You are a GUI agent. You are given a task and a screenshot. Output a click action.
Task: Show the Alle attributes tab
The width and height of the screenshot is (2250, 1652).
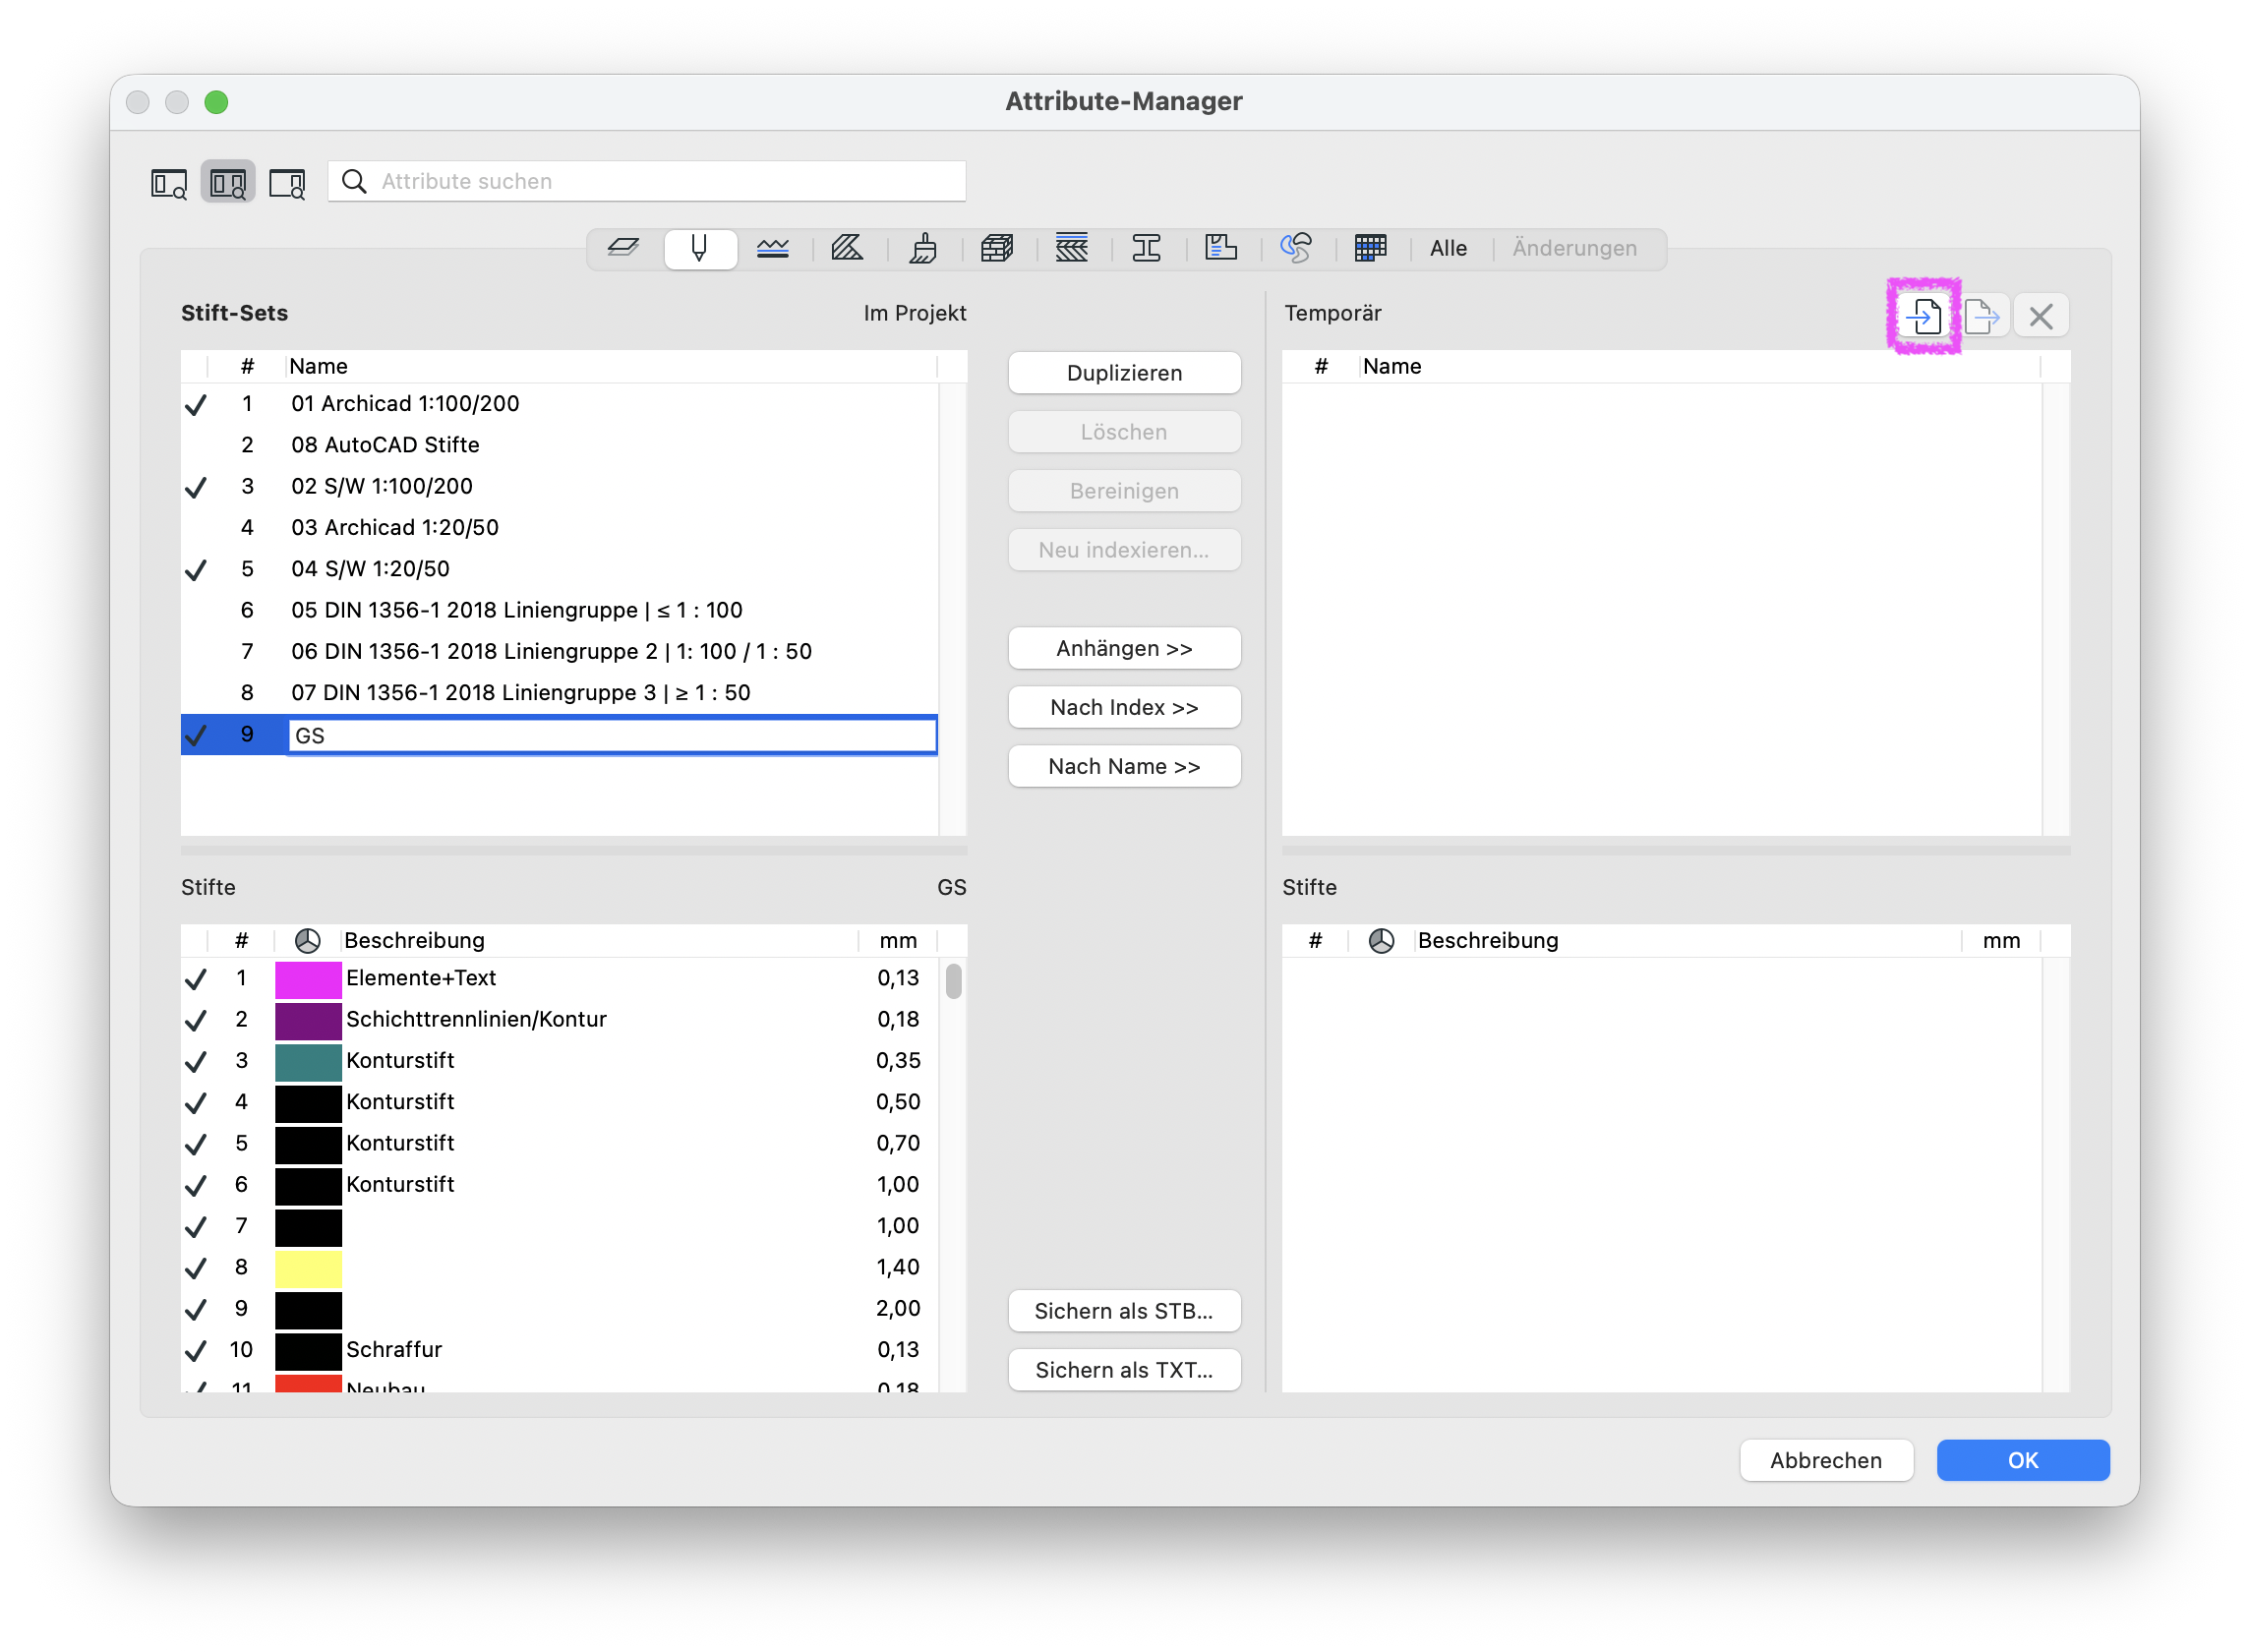[1449, 248]
